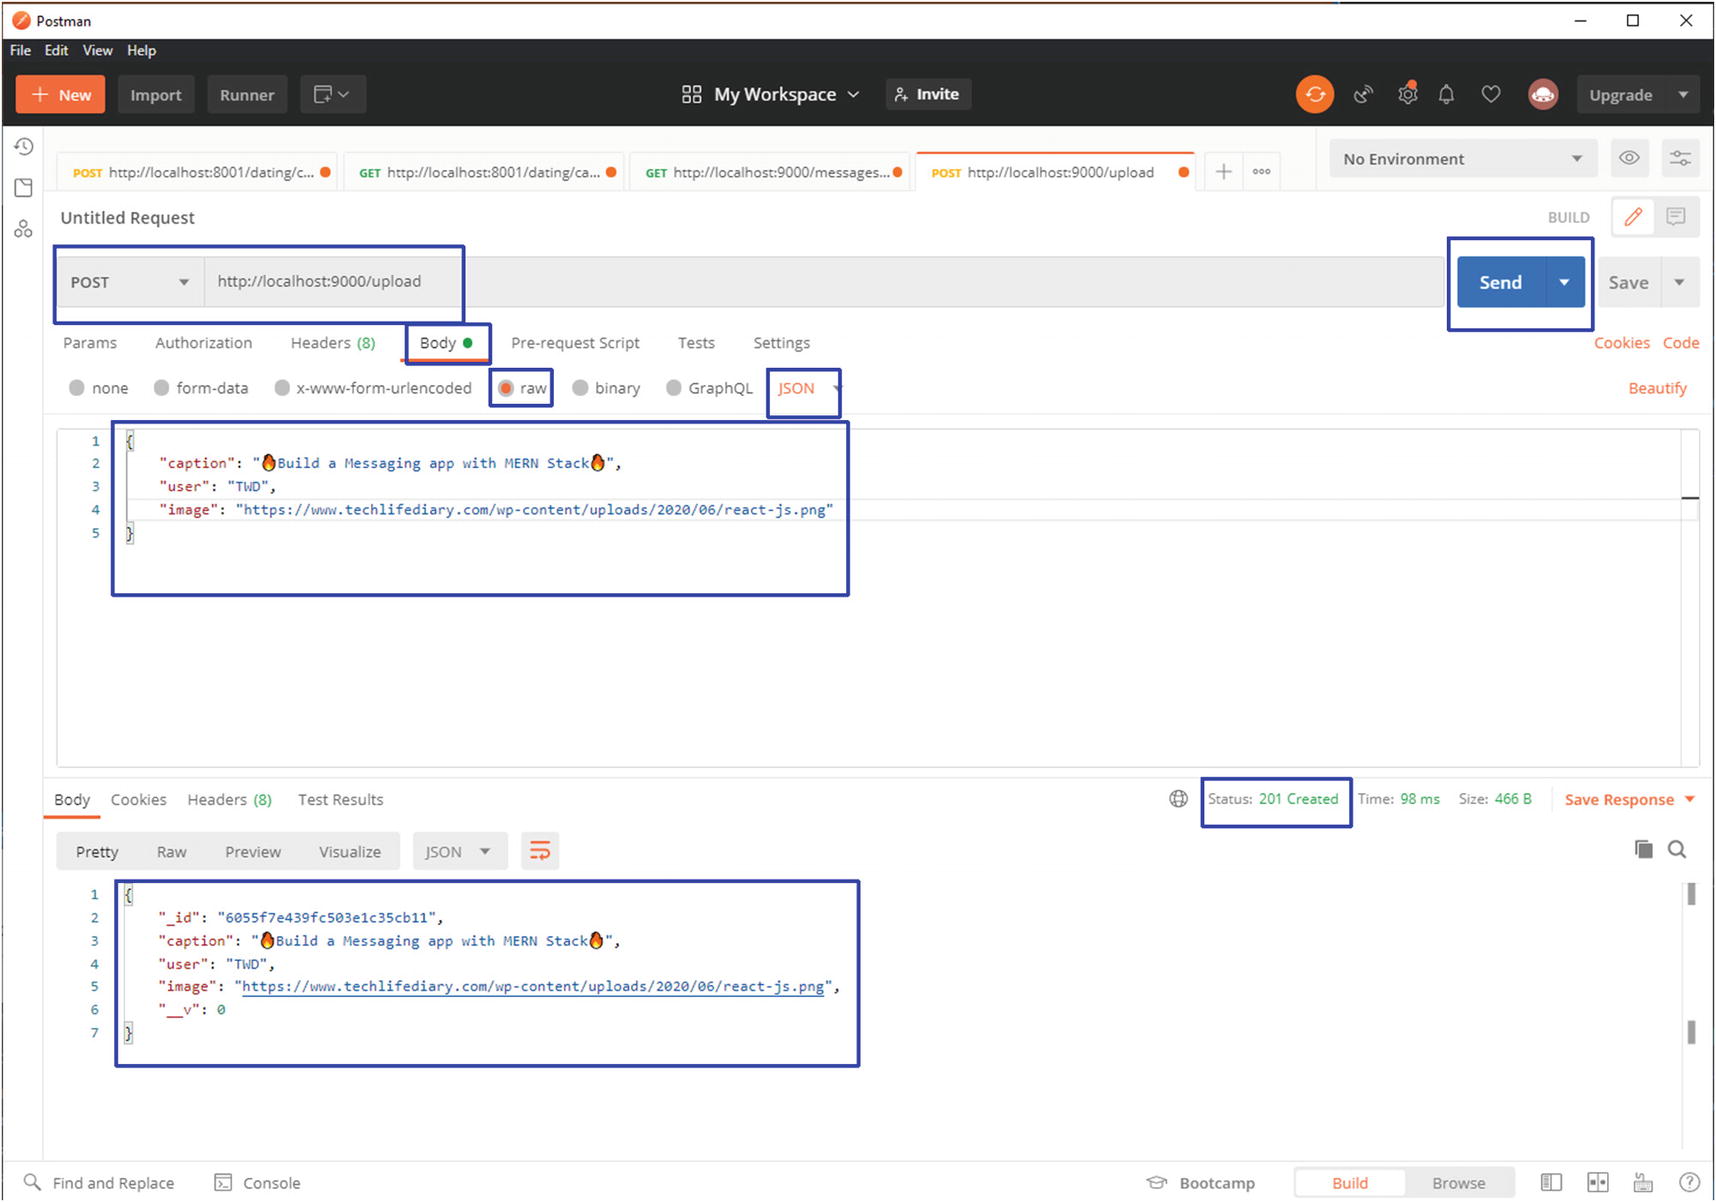Image resolution: width=1716 pixels, height=1202 pixels.
Task: Switch to the Authorization tab
Action: click(x=203, y=343)
